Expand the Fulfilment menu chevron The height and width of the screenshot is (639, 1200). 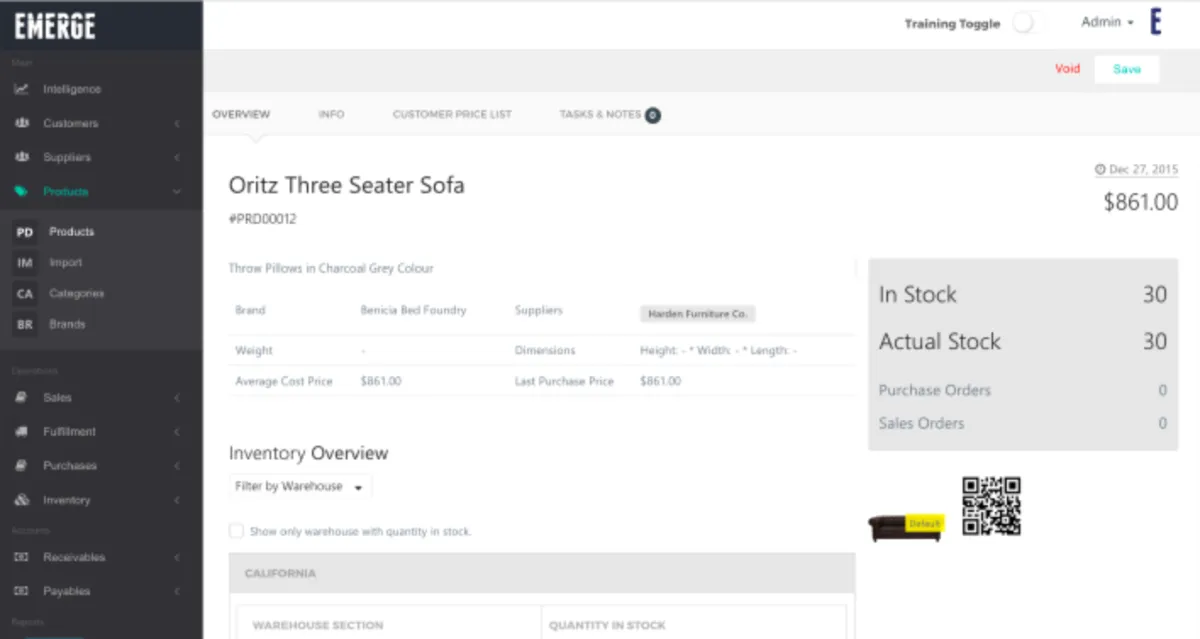click(x=177, y=432)
